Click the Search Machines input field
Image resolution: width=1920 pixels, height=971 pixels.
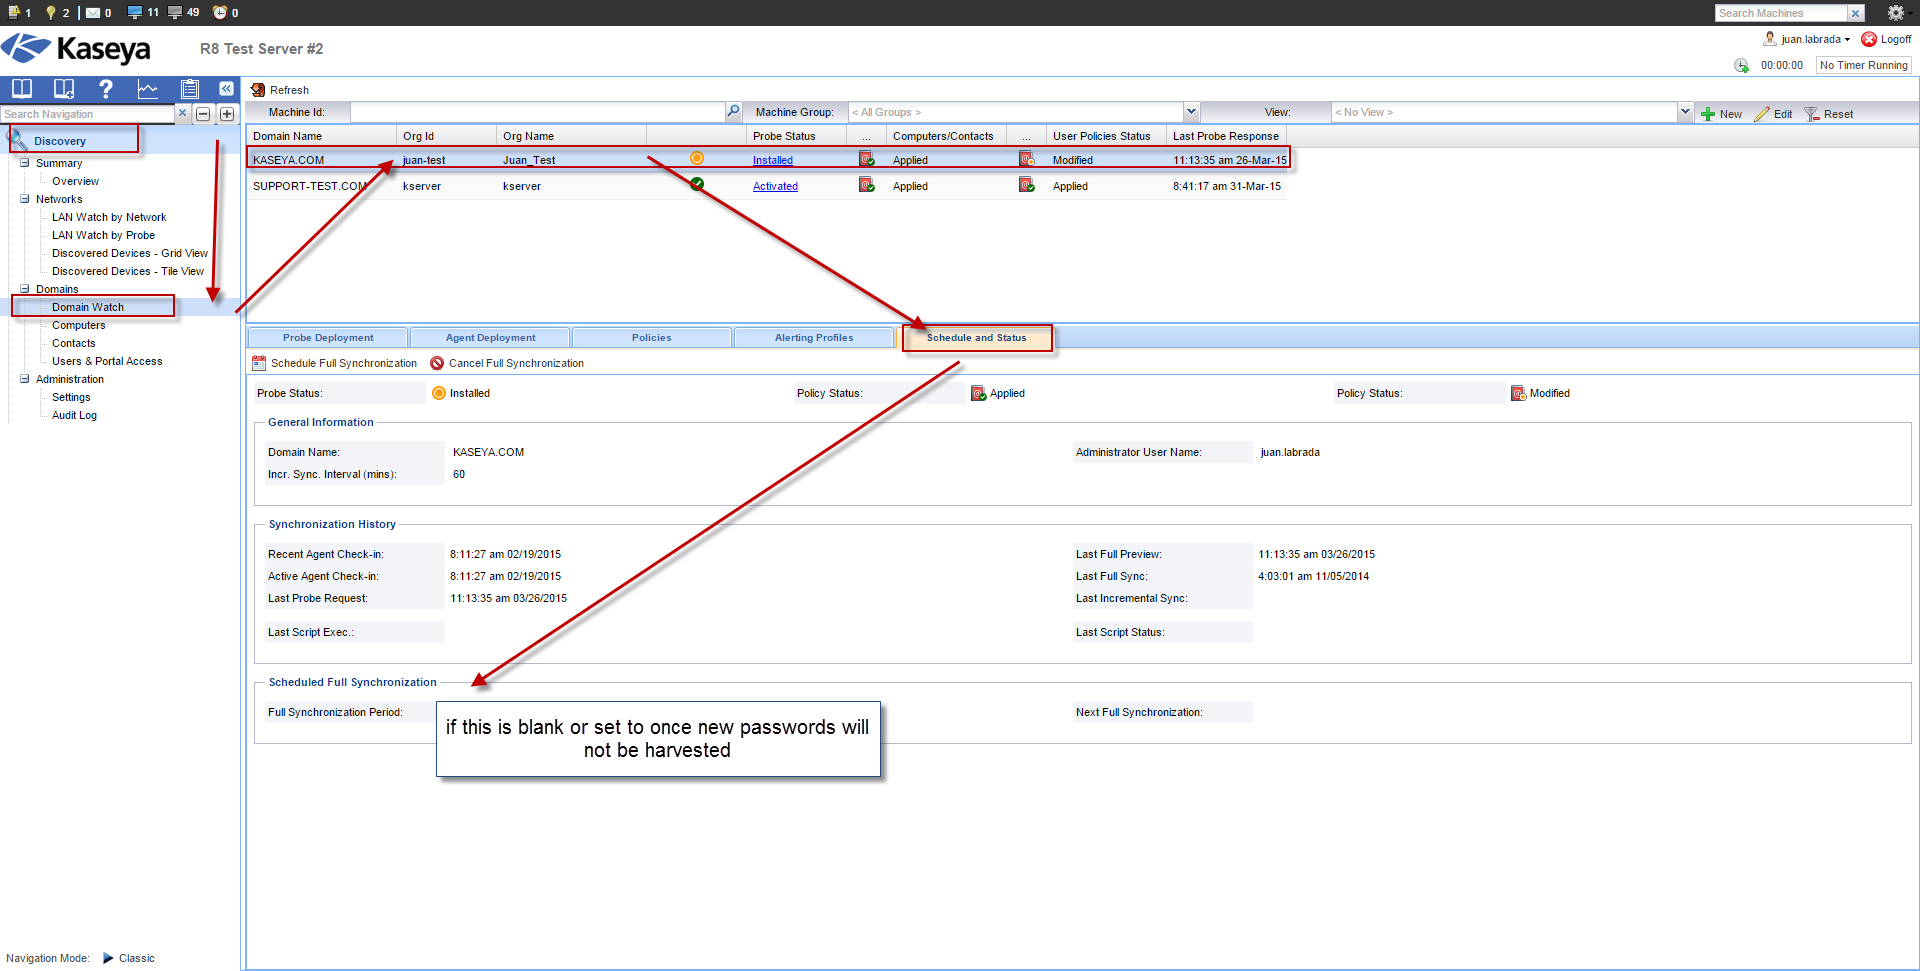[1780, 13]
